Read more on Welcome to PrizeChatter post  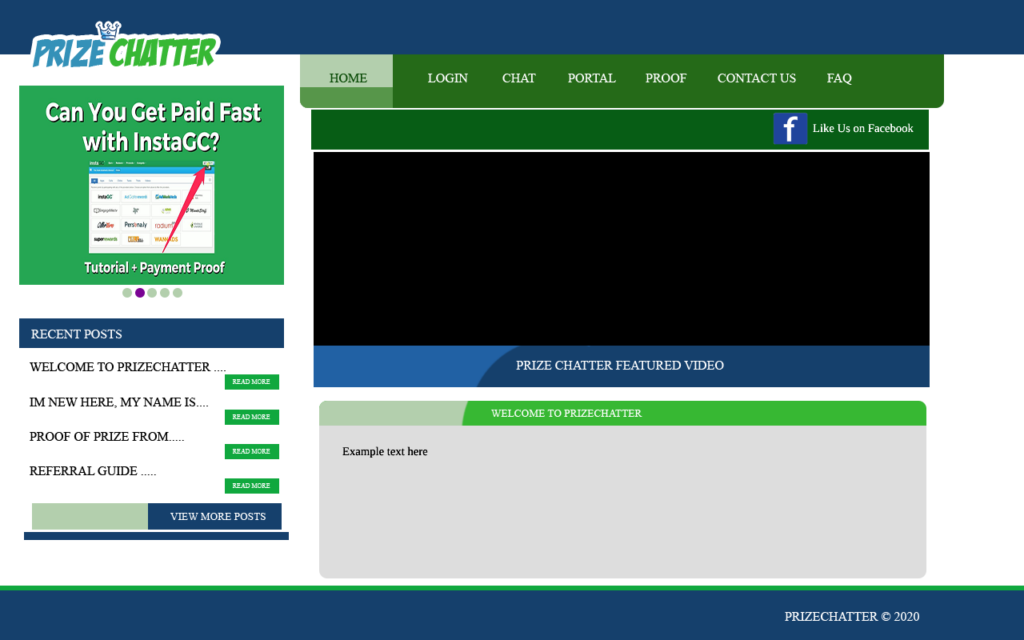click(x=251, y=382)
